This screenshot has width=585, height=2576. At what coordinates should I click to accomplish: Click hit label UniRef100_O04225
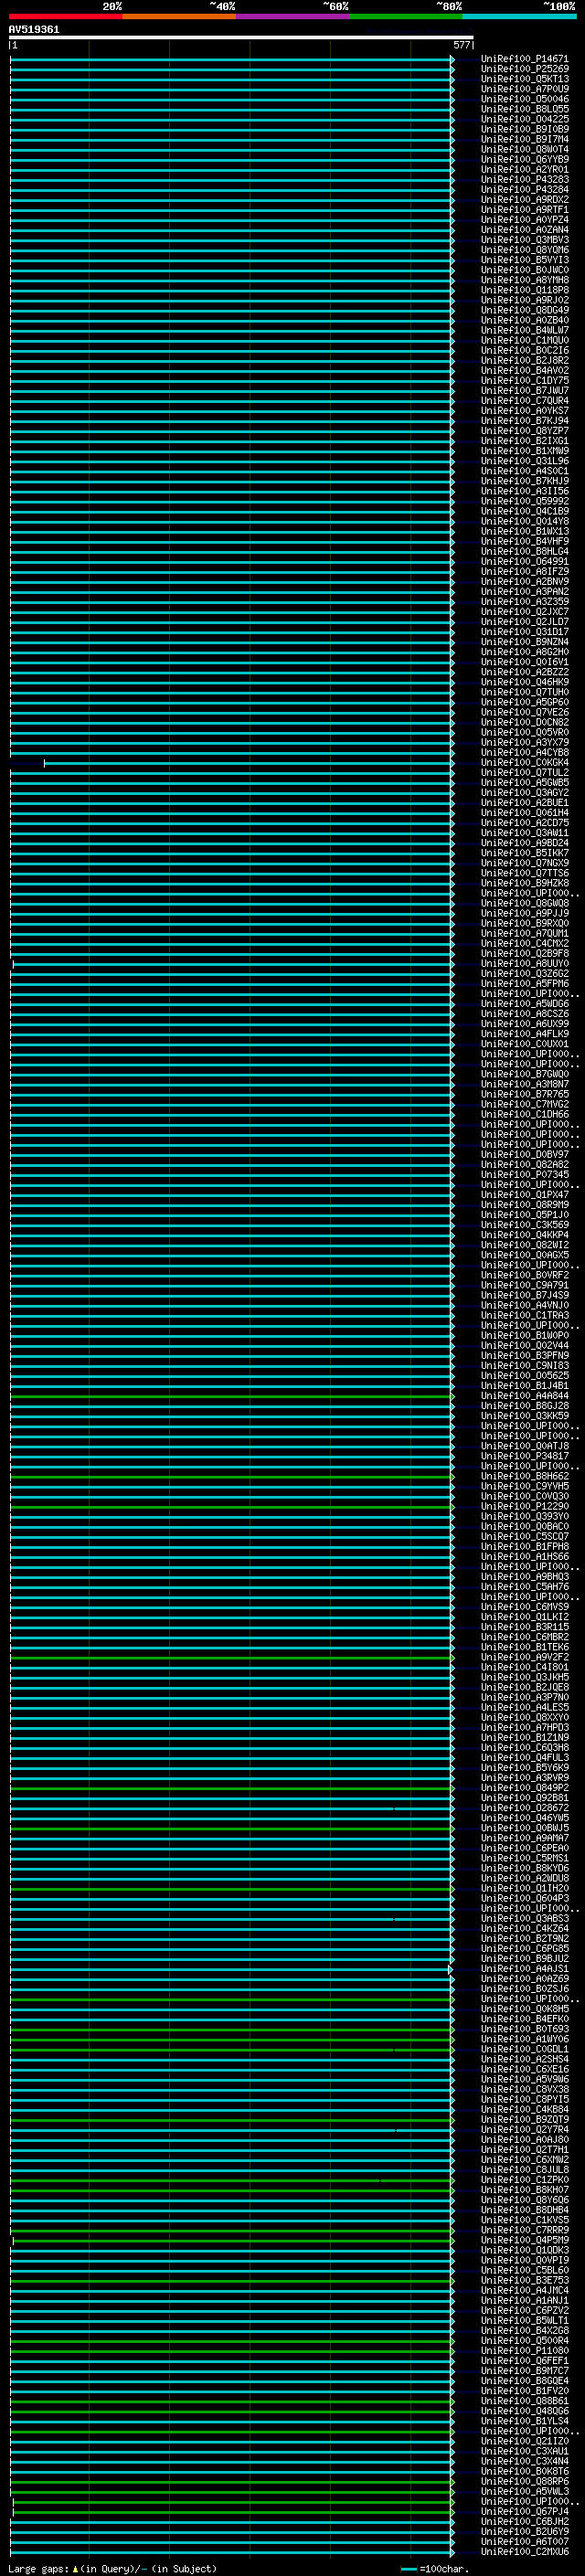point(524,119)
